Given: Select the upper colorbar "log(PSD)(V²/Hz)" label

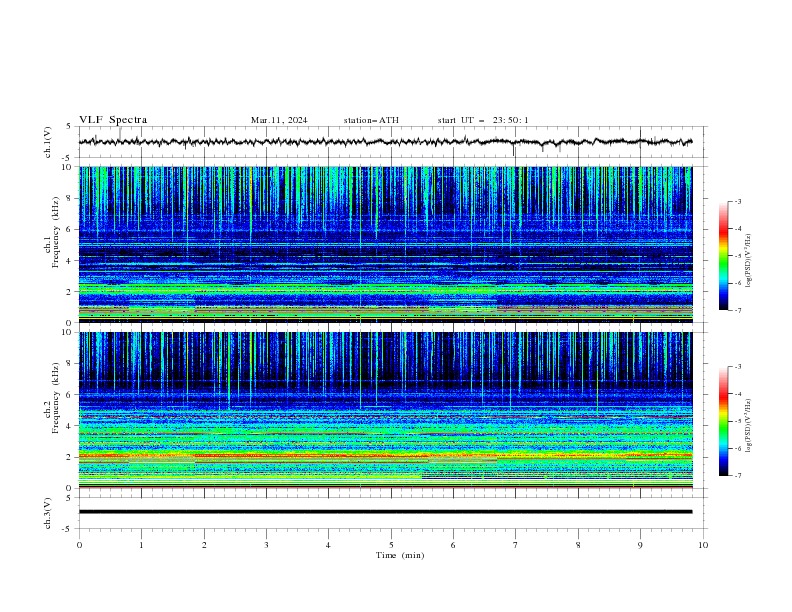Looking at the screenshot, I should pyautogui.click(x=748, y=260).
